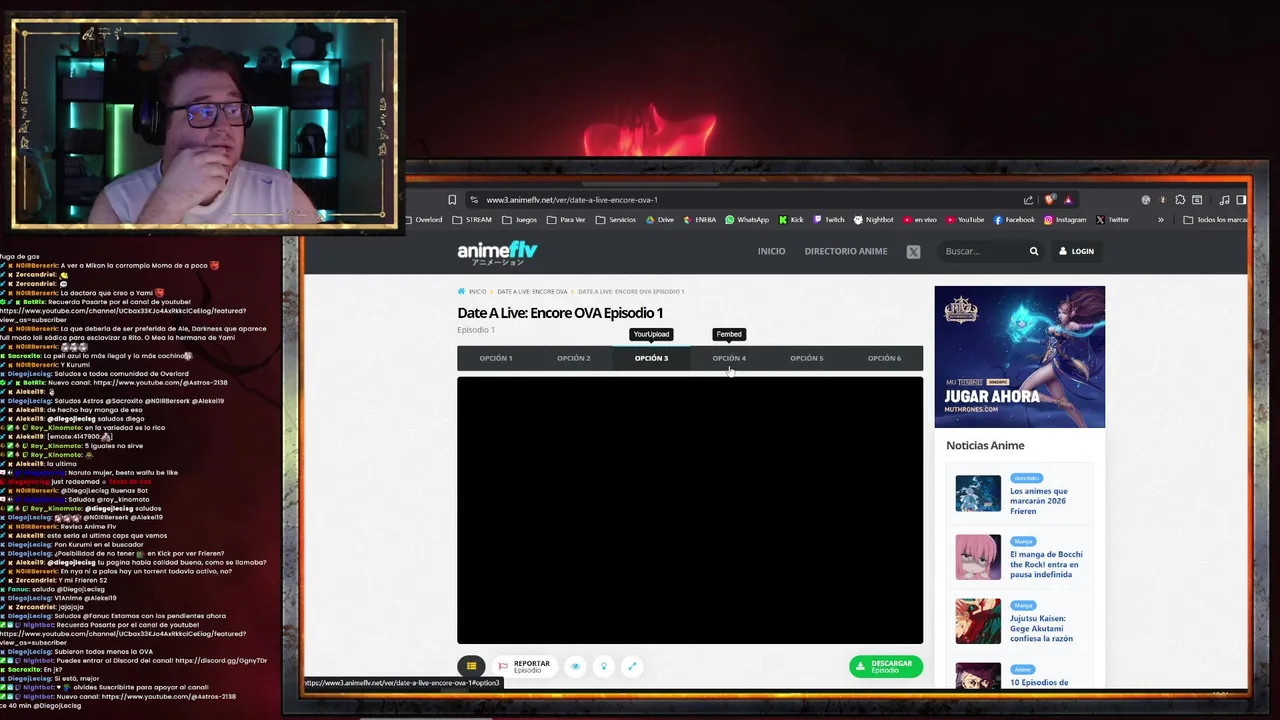Viewport: 1280px width, 720px height.
Task: Open 'Los animes que marcarán 2026 Frieren' article
Action: [x=1039, y=501]
